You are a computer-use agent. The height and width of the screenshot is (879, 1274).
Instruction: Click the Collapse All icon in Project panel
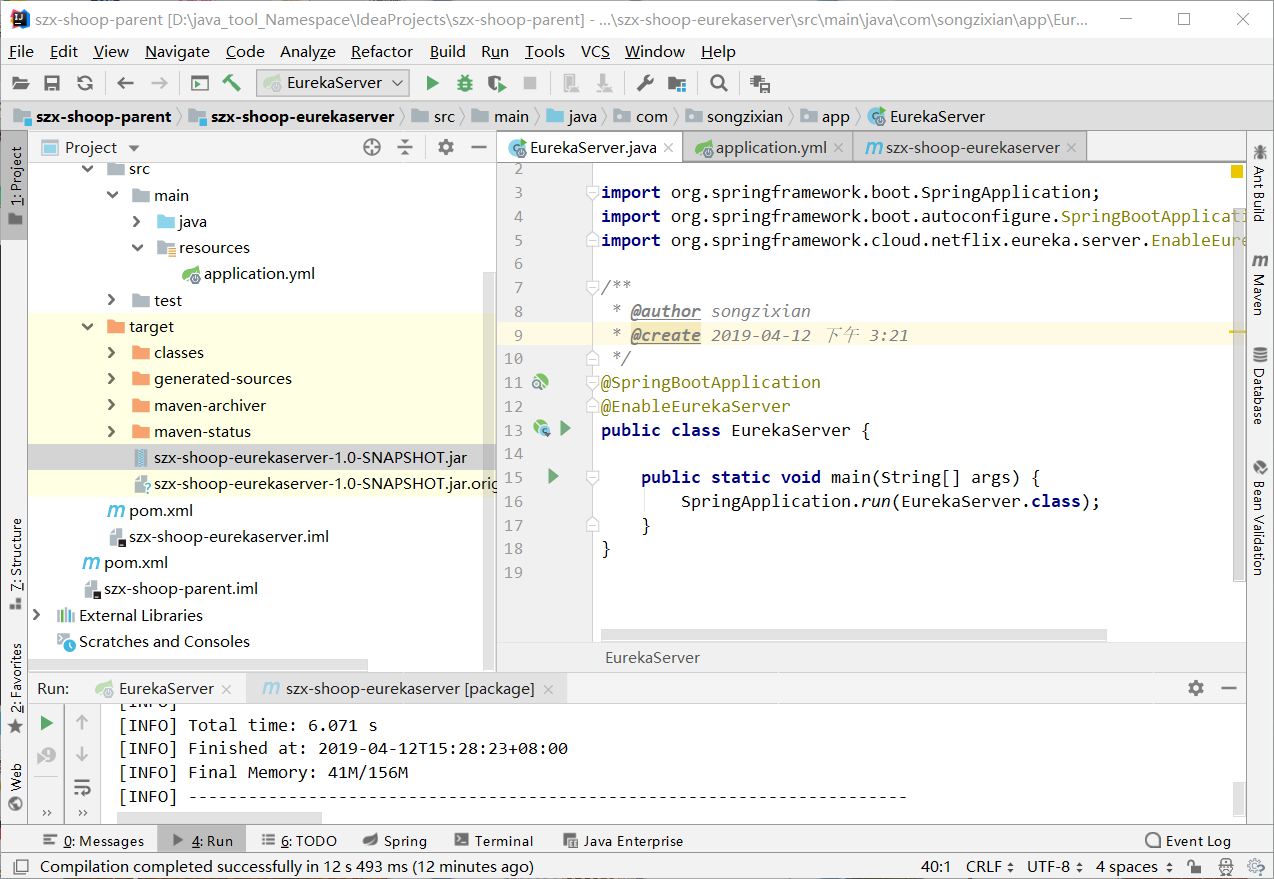click(405, 147)
